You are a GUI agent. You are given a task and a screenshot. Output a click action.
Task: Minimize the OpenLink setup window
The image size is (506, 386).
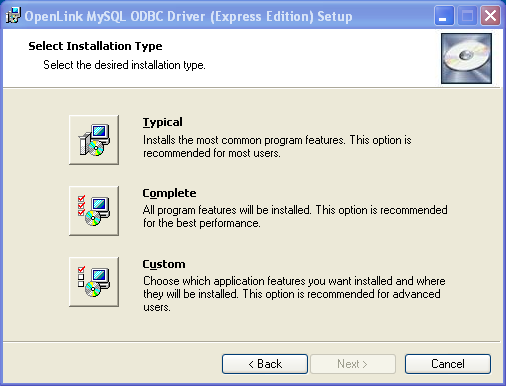pyautogui.click(x=444, y=16)
